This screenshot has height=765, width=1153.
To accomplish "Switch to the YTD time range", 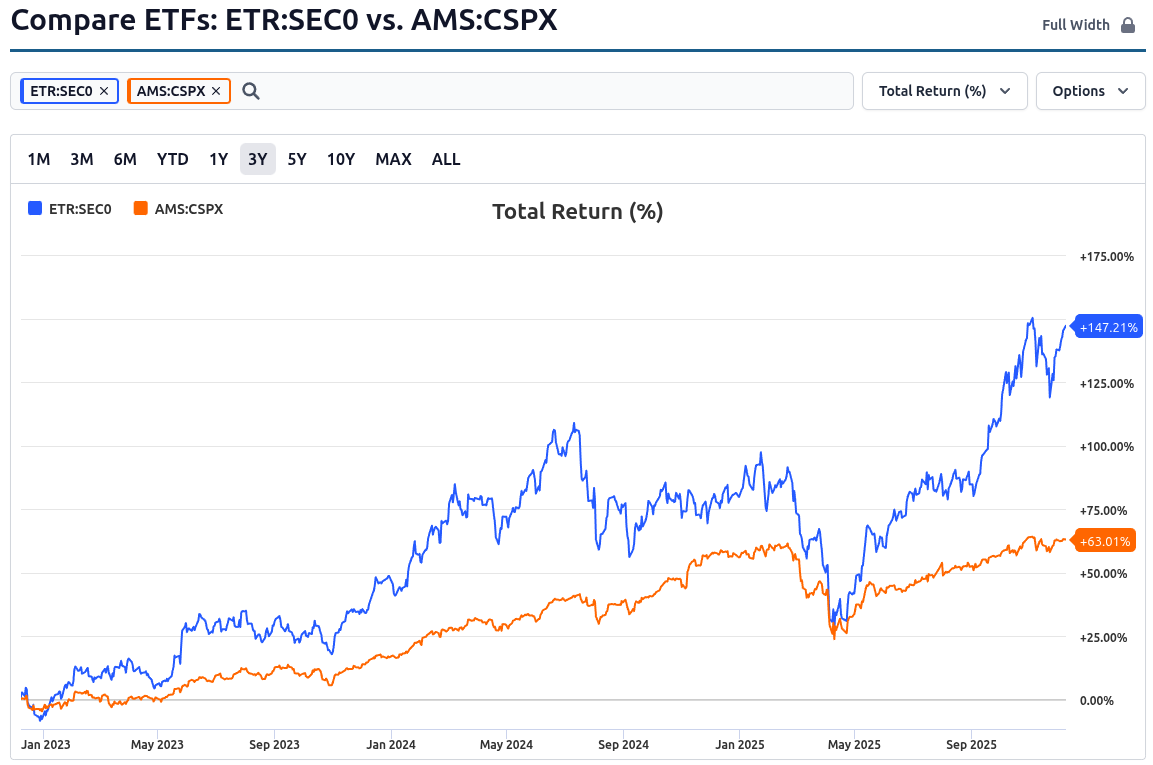I will click(x=172, y=158).
